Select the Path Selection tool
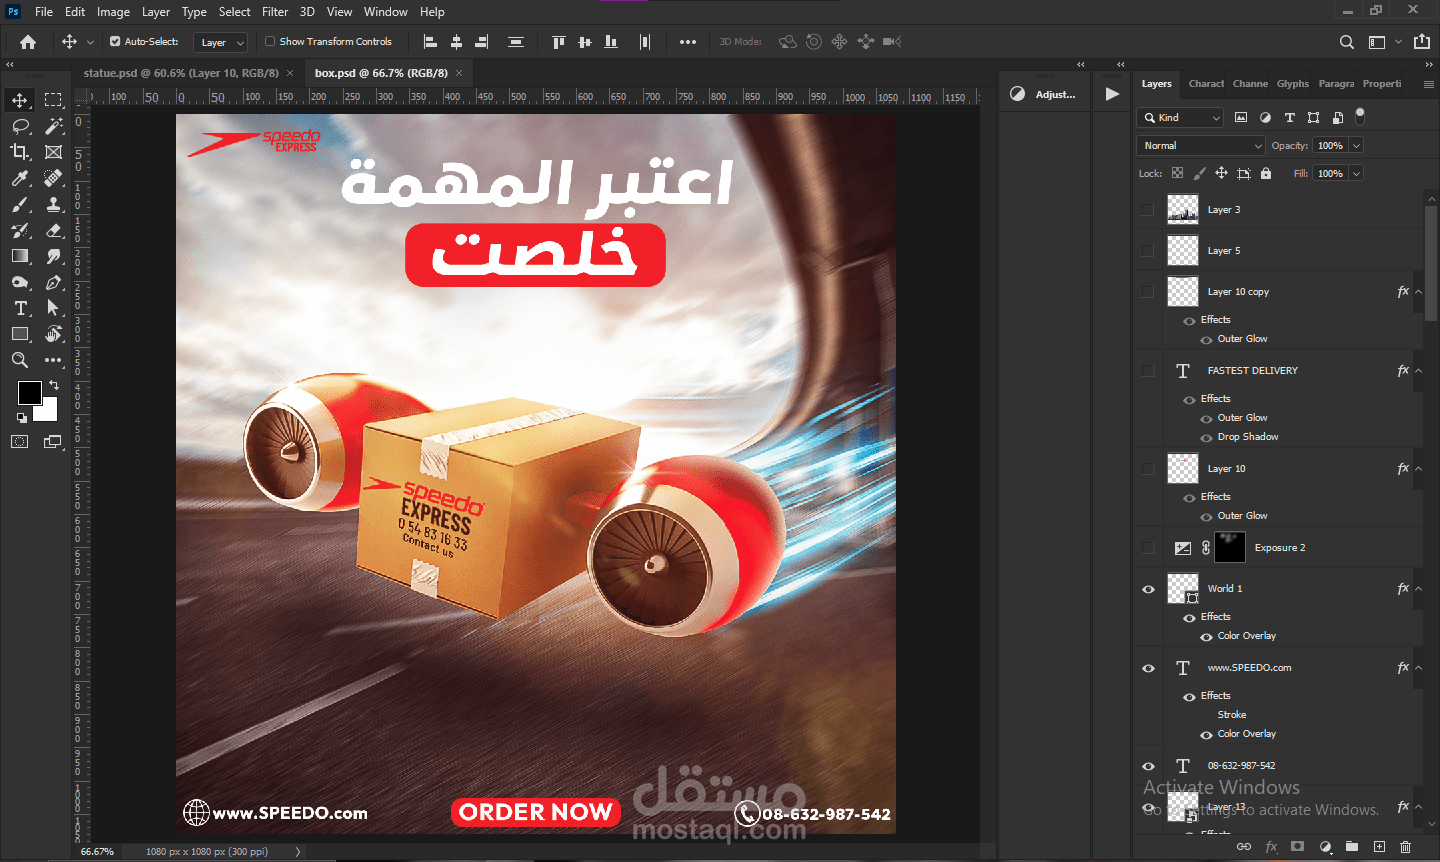 click(53, 308)
